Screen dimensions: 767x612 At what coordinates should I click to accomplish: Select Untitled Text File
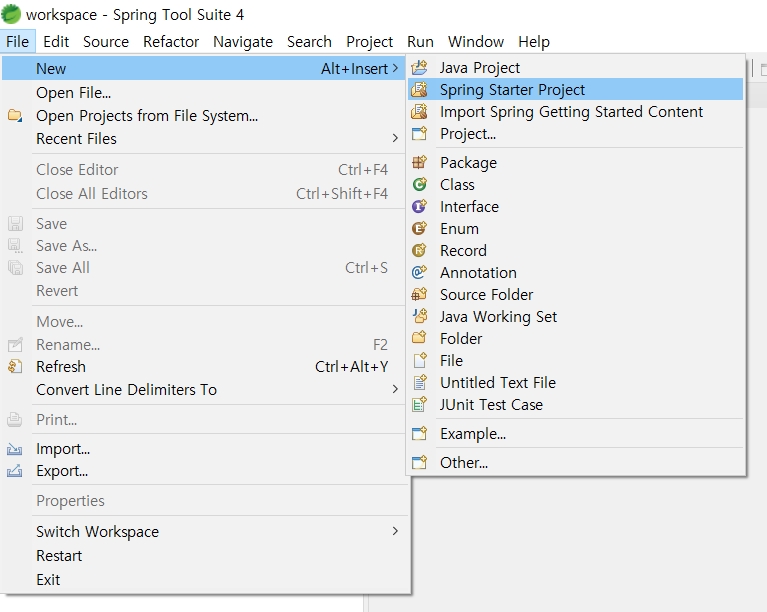click(575, 383)
